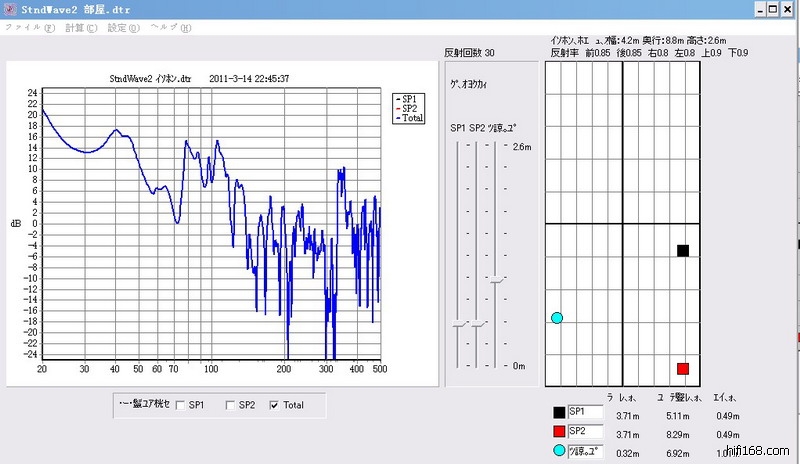Click the black SP1 speaker marker in room grid
The width and height of the screenshot is (800, 464).
683,250
